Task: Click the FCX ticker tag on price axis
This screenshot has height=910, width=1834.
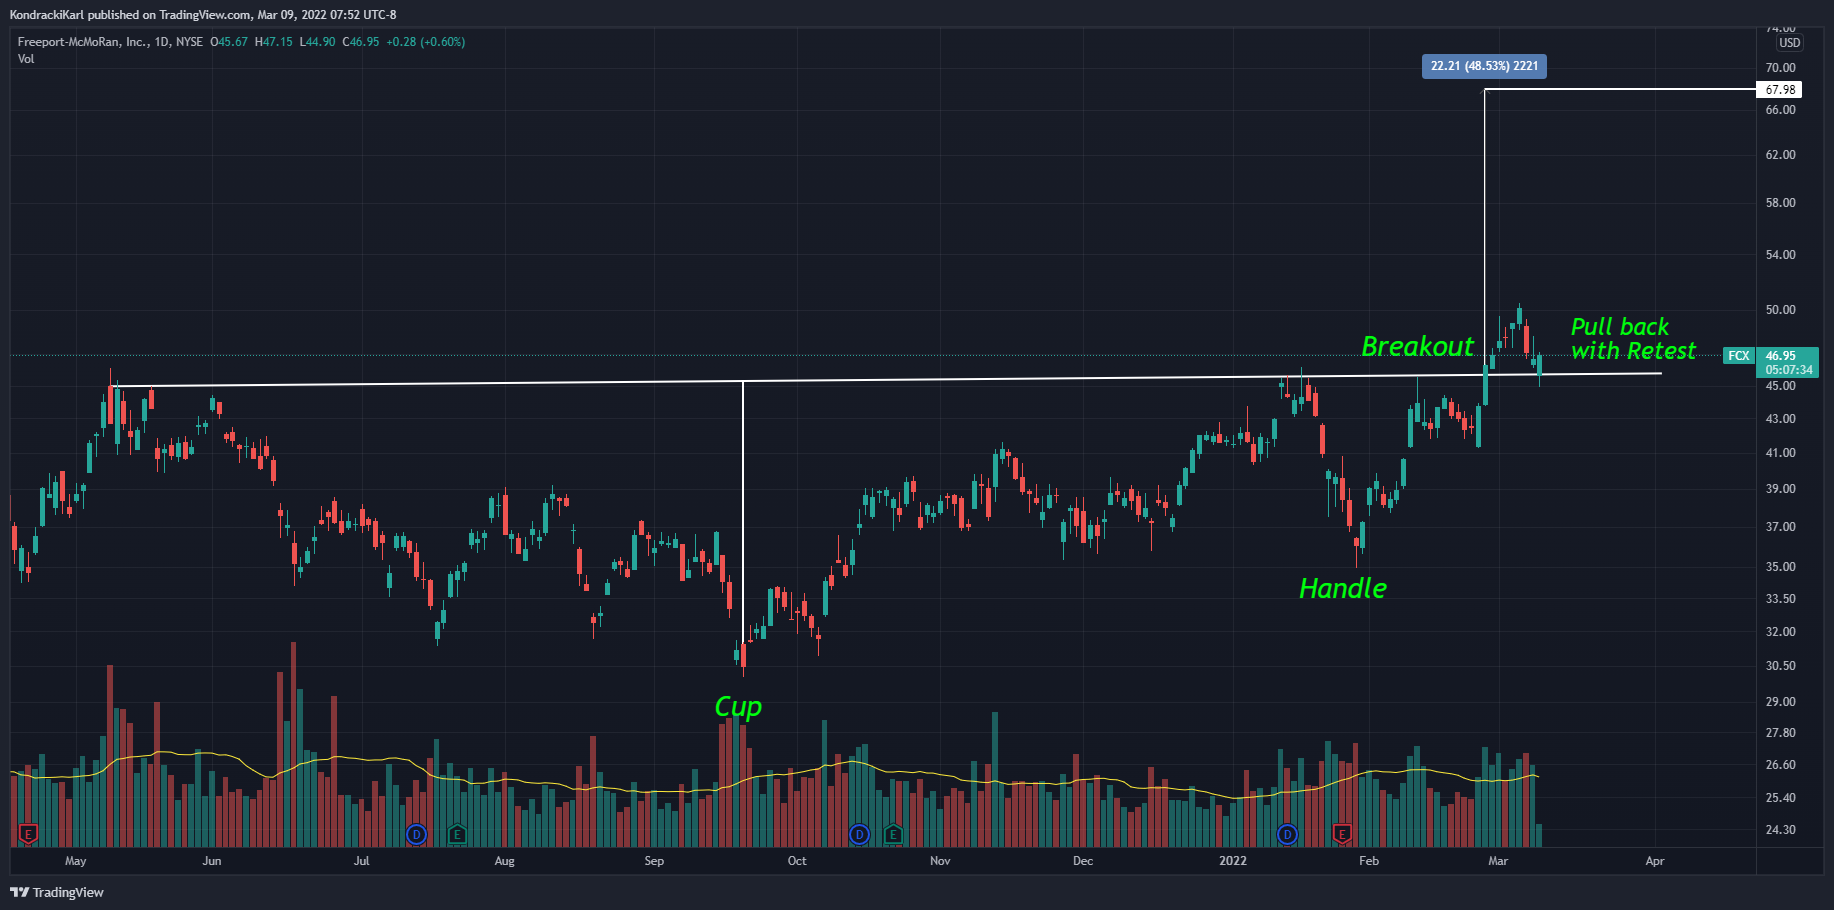Action: pyautogui.click(x=1739, y=356)
